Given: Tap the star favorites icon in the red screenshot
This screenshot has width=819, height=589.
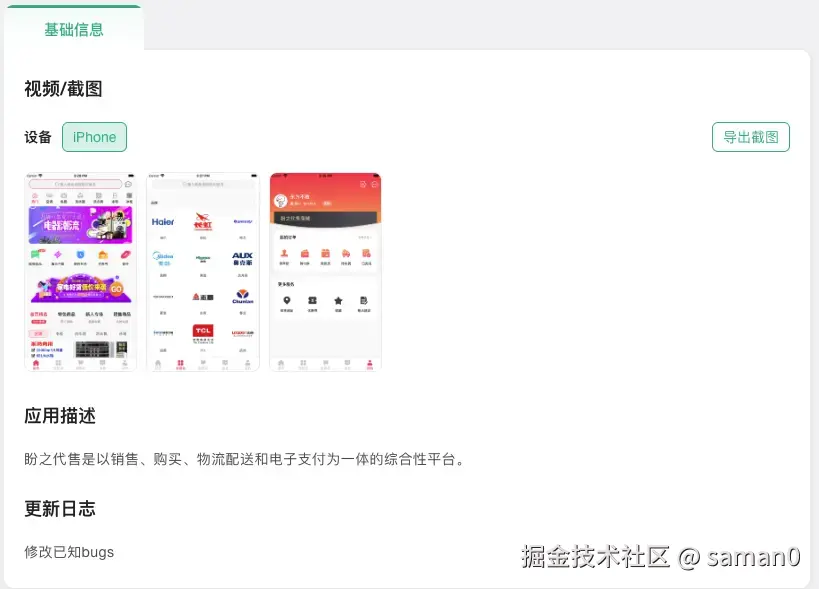Looking at the screenshot, I should 337,300.
